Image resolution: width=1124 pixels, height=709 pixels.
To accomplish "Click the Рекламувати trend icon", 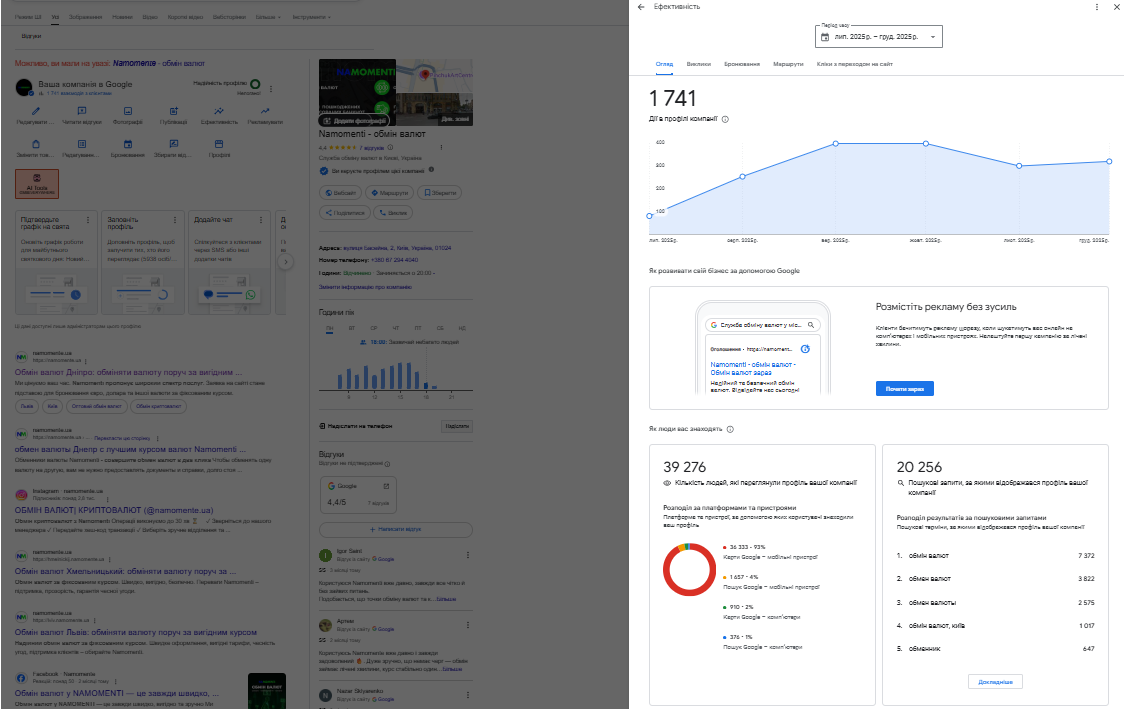I will (x=265, y=111).
